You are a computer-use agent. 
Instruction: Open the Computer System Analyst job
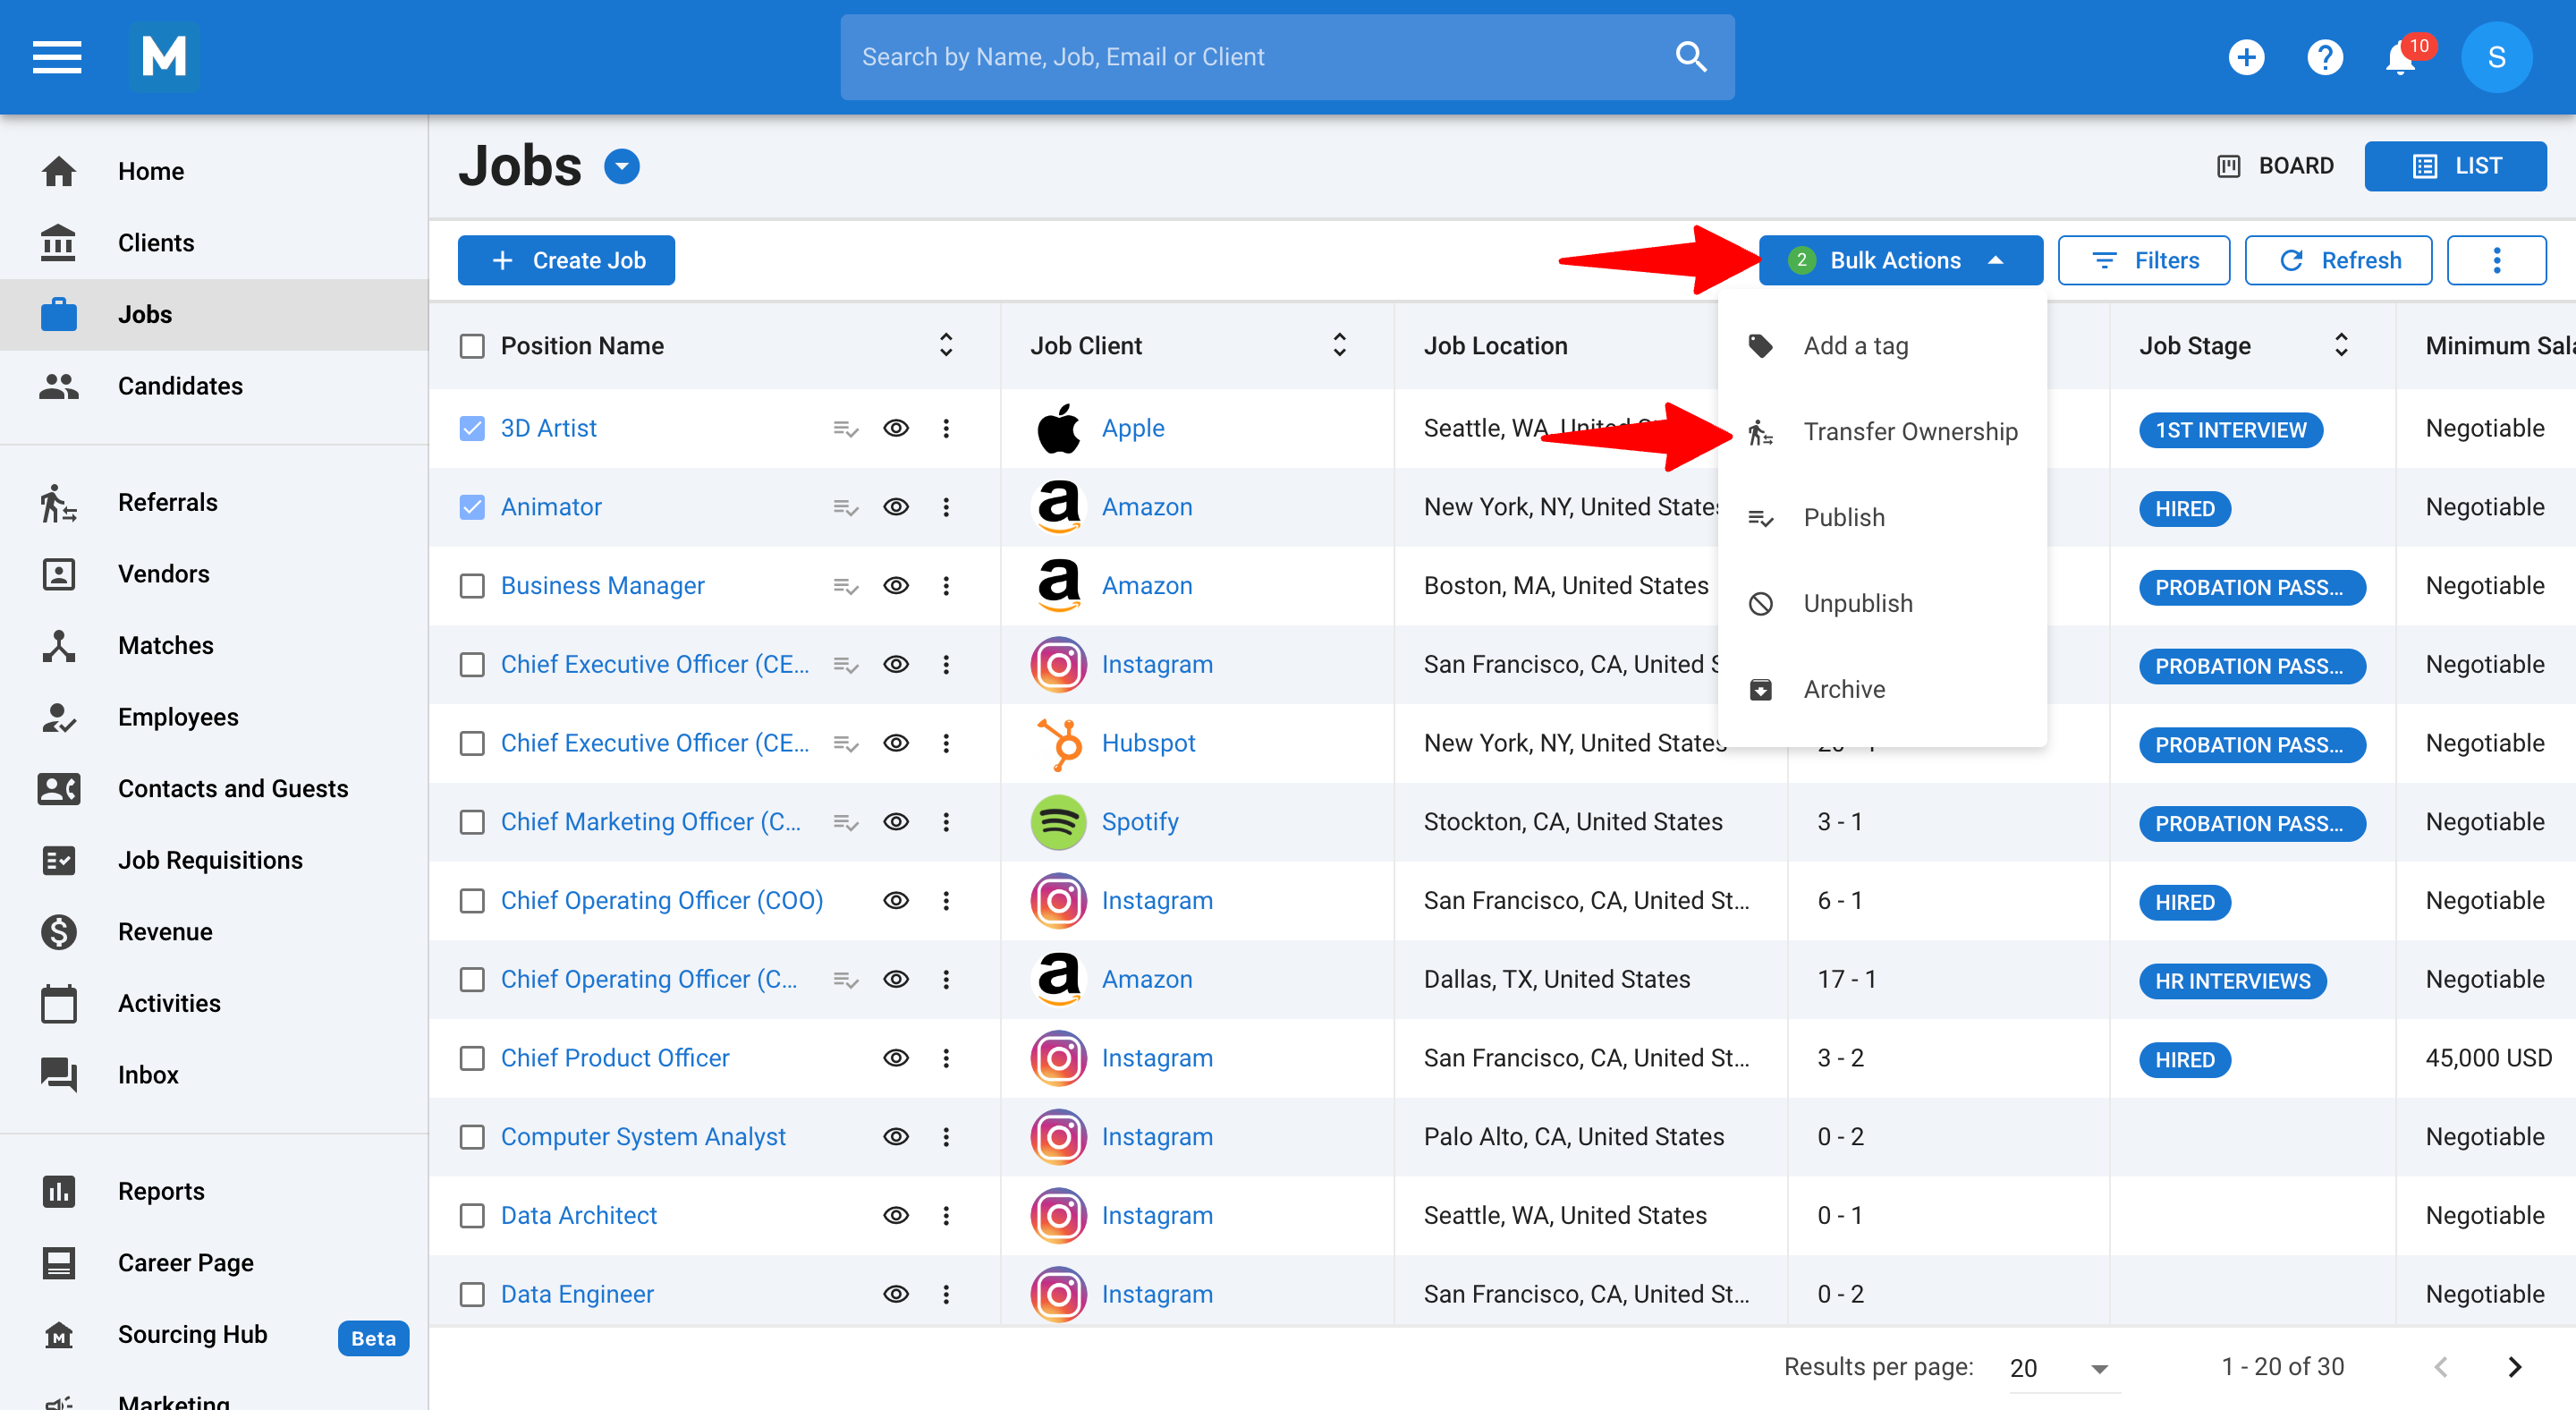(x=643, y=1137)
